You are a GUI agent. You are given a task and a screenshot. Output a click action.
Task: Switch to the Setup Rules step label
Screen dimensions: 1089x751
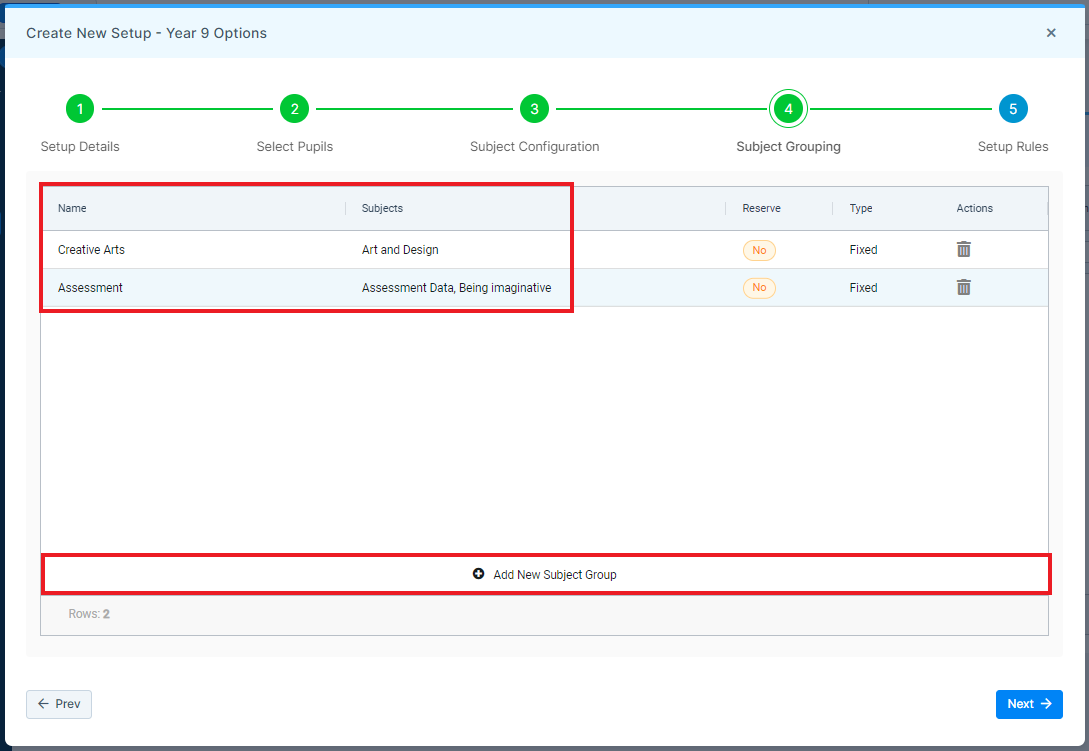pyautogui.click(x=1013, y=146)
